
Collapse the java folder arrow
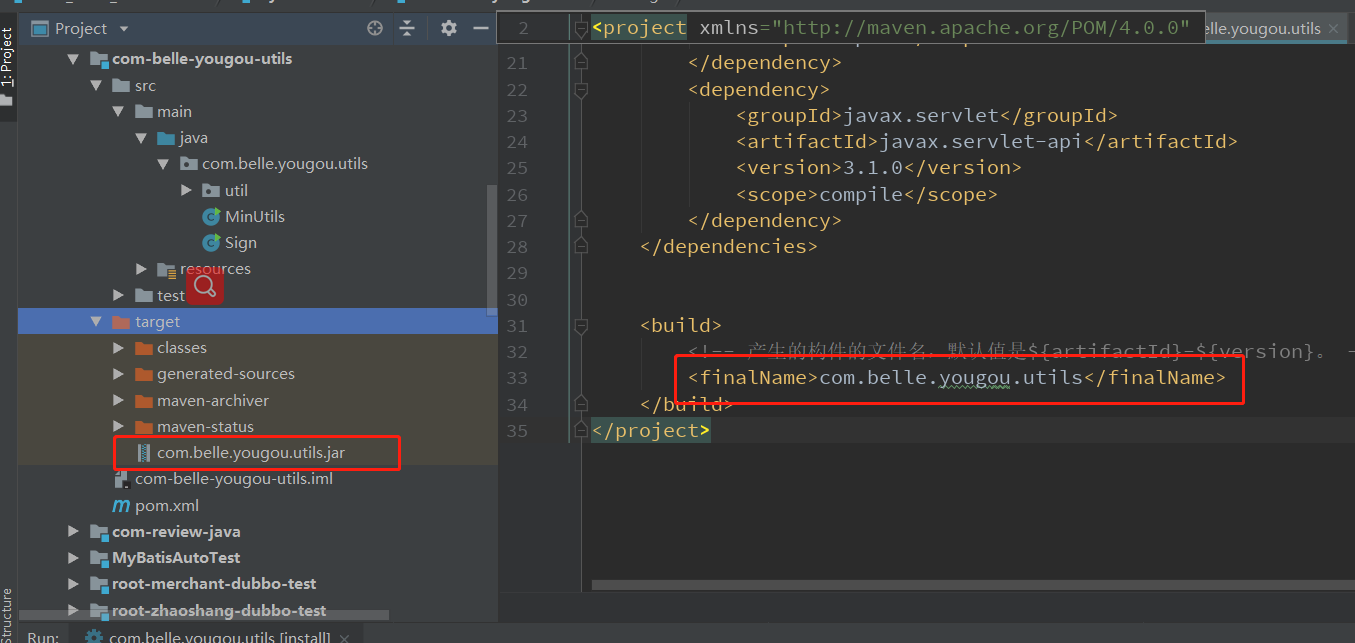click(x=142, y=137)
